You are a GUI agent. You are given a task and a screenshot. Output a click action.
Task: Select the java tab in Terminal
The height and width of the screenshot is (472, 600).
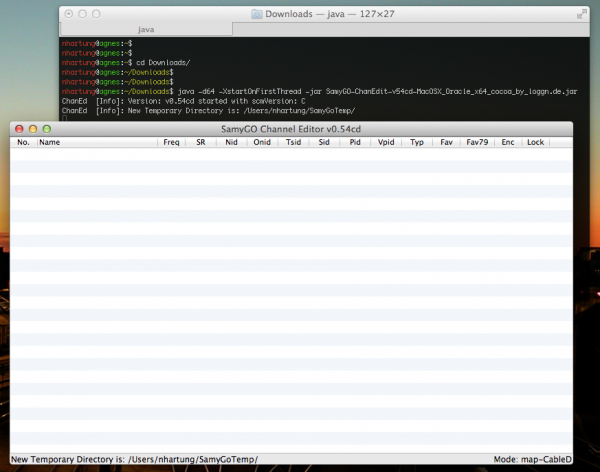click(x=146, y=29)
